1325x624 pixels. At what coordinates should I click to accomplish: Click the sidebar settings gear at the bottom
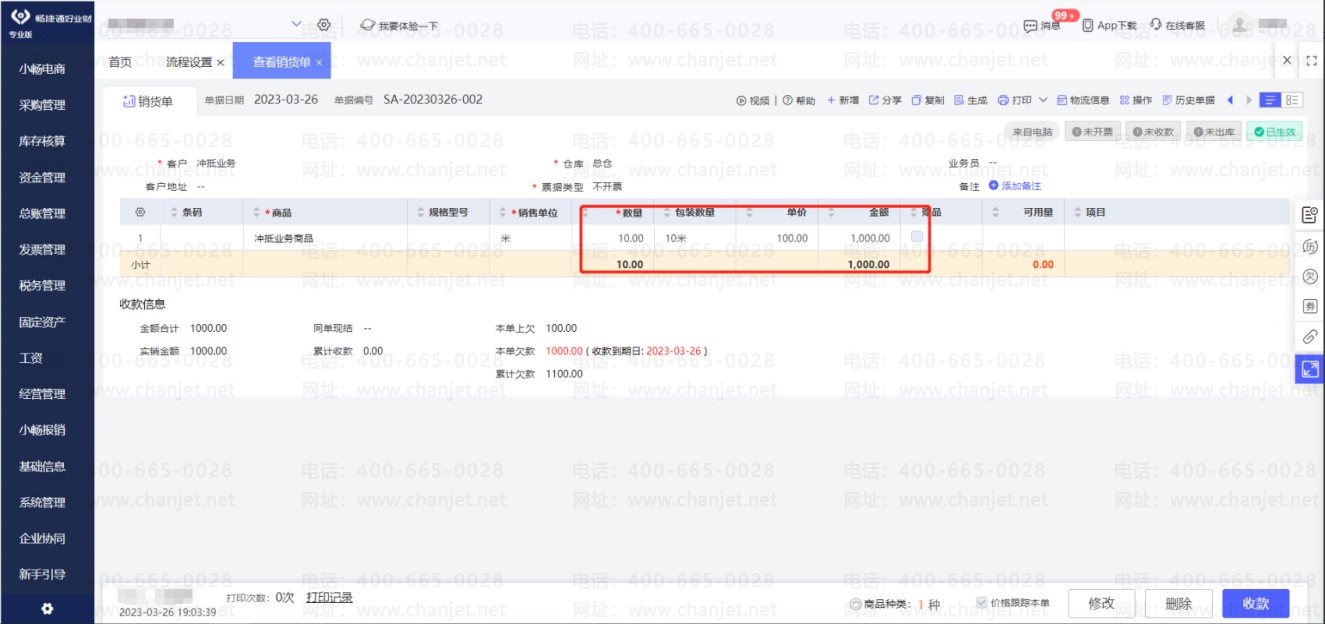(47, 608)
